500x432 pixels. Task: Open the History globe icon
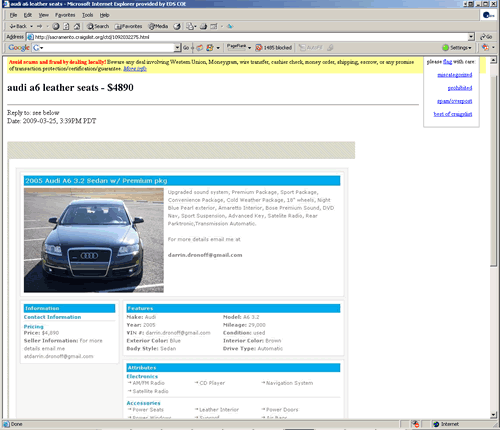tap(177, 26)
